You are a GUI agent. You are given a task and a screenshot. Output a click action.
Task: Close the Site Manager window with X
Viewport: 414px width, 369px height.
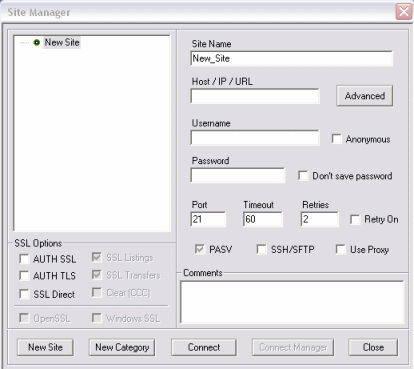click(x=404, y=12)
